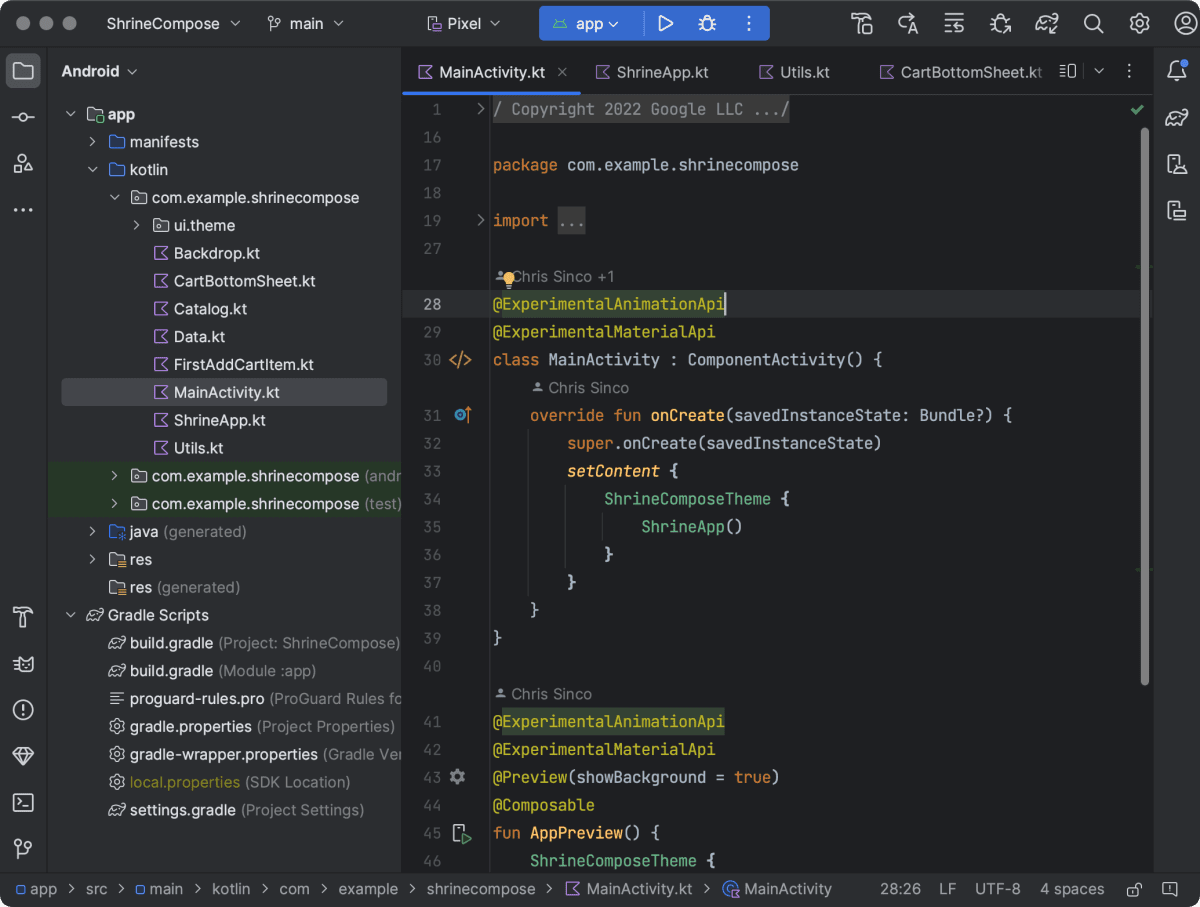
Task: Switch to the ShrineApp.kt tab
Action: (x=661, y=71)
